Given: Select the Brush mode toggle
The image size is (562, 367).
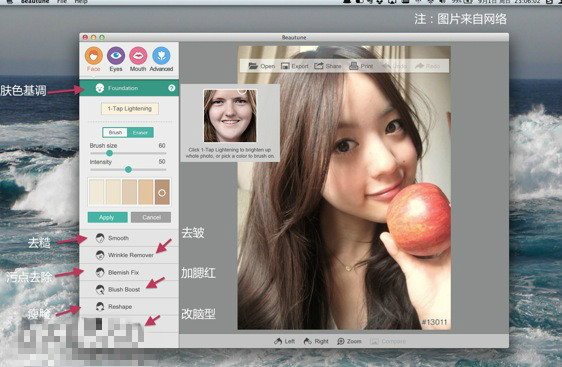Looking at the screenshot, I should pyautogui.click(x=115, y=133).
